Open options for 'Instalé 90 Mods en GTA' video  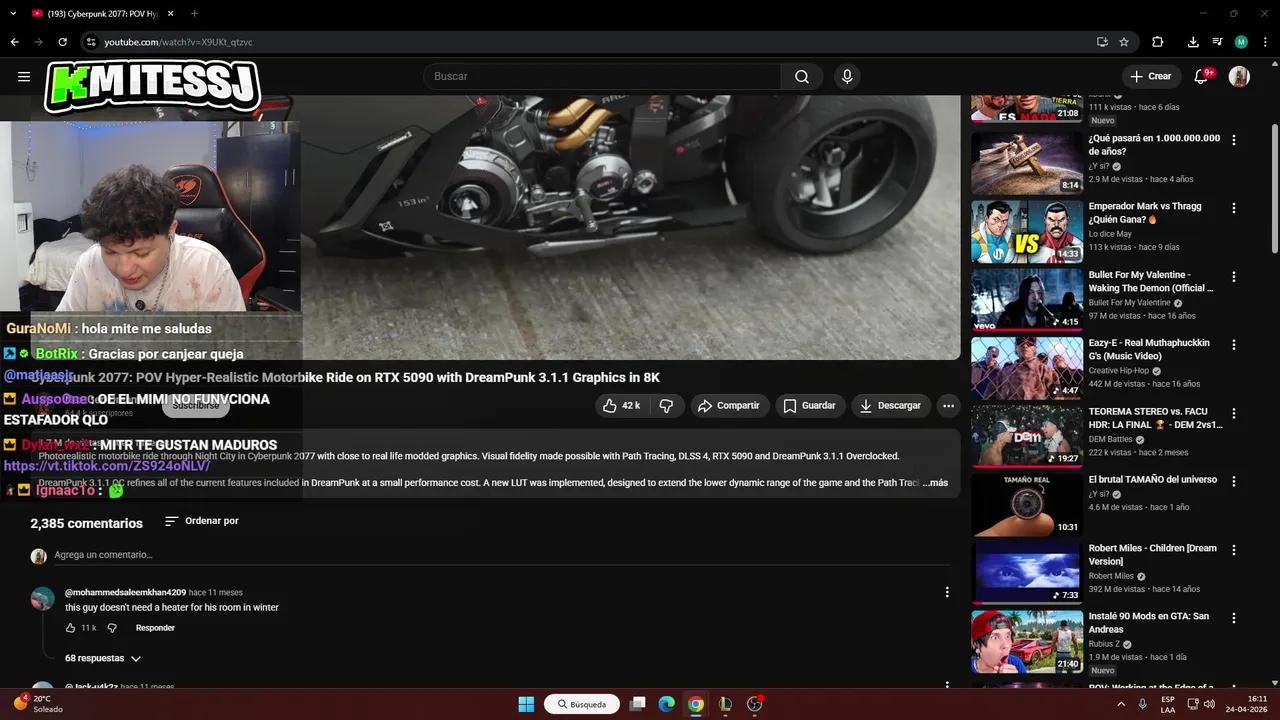click(x=1233, y=618)
